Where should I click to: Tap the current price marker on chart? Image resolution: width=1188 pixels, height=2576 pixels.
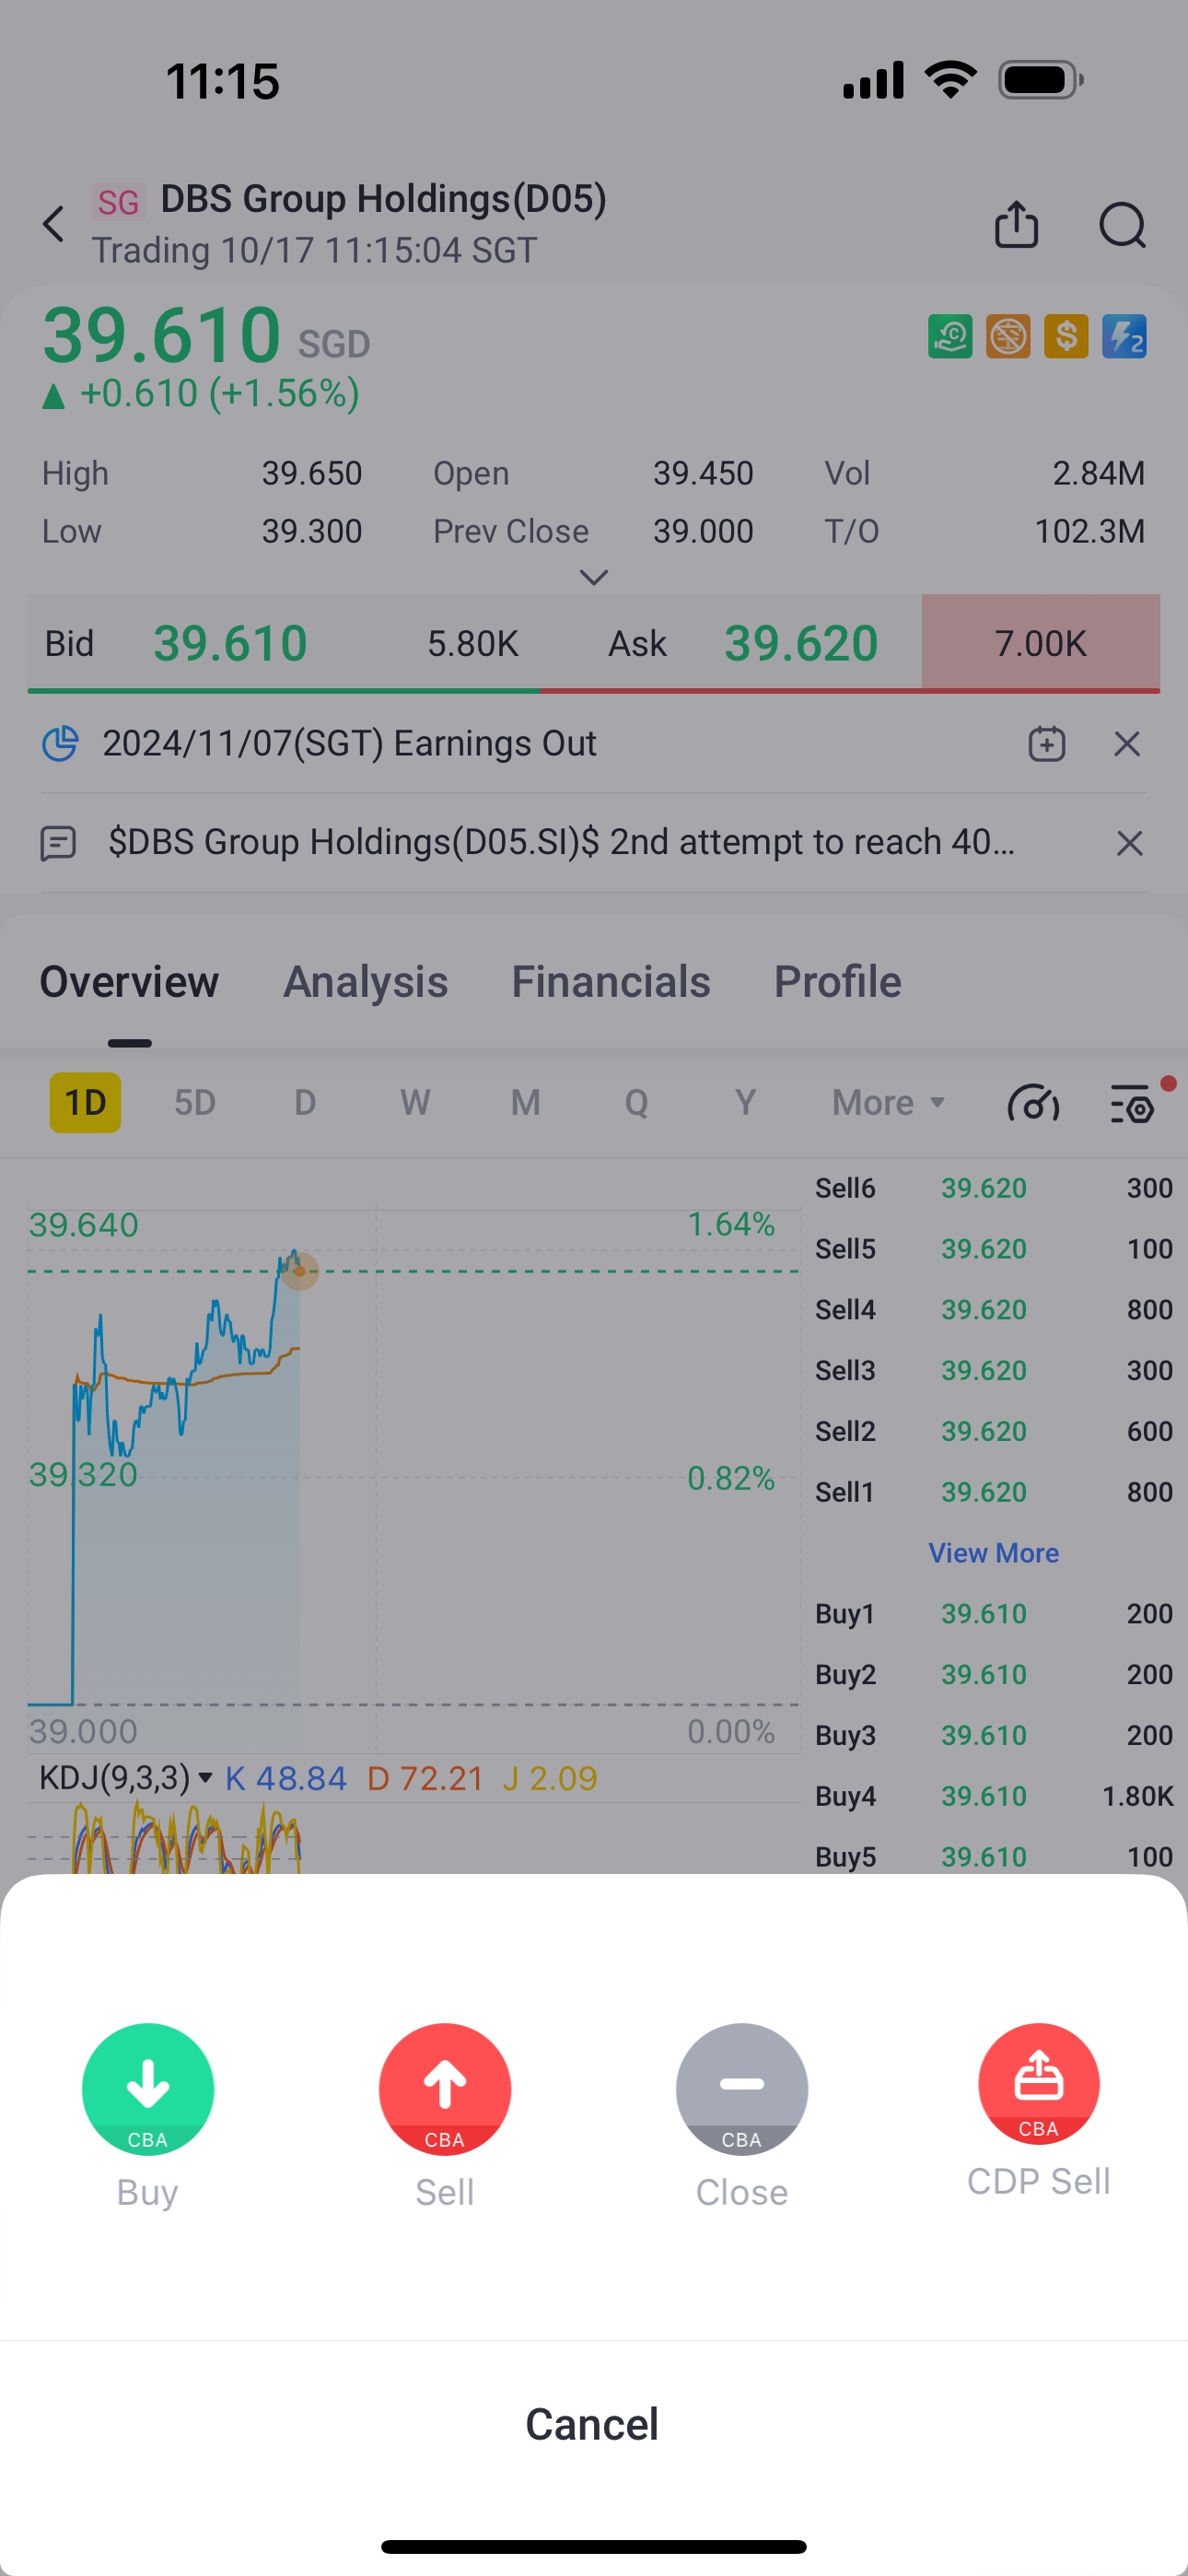coord(299,1271)
